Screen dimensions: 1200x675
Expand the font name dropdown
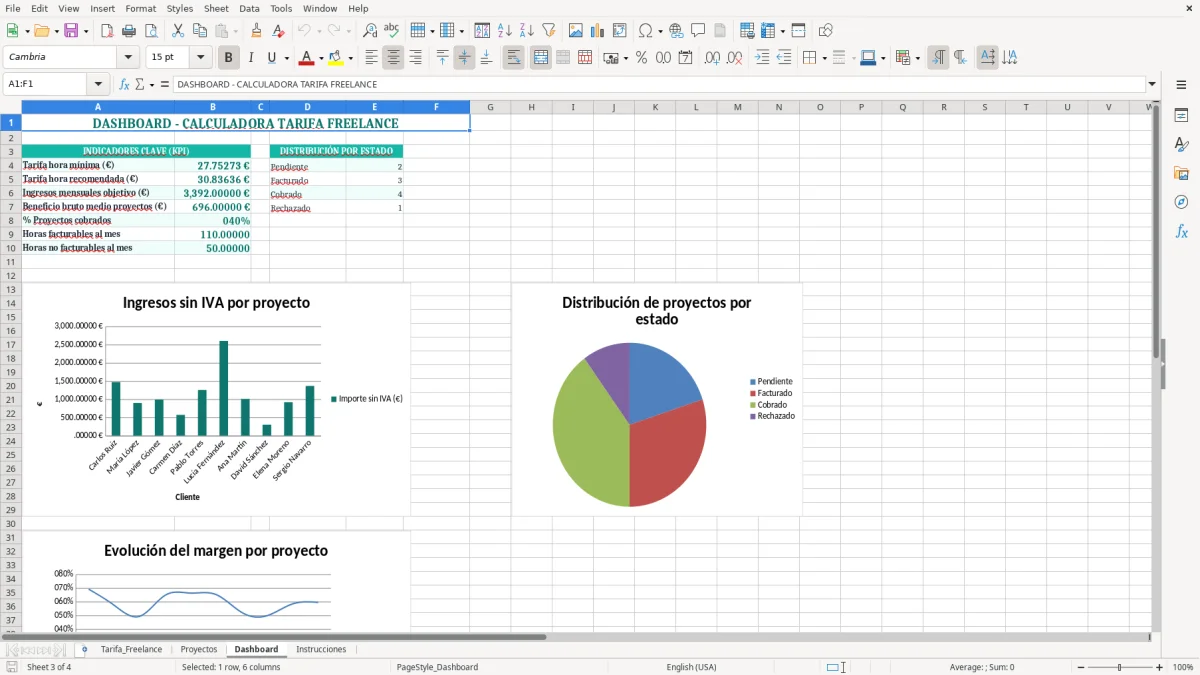[129, 58]
